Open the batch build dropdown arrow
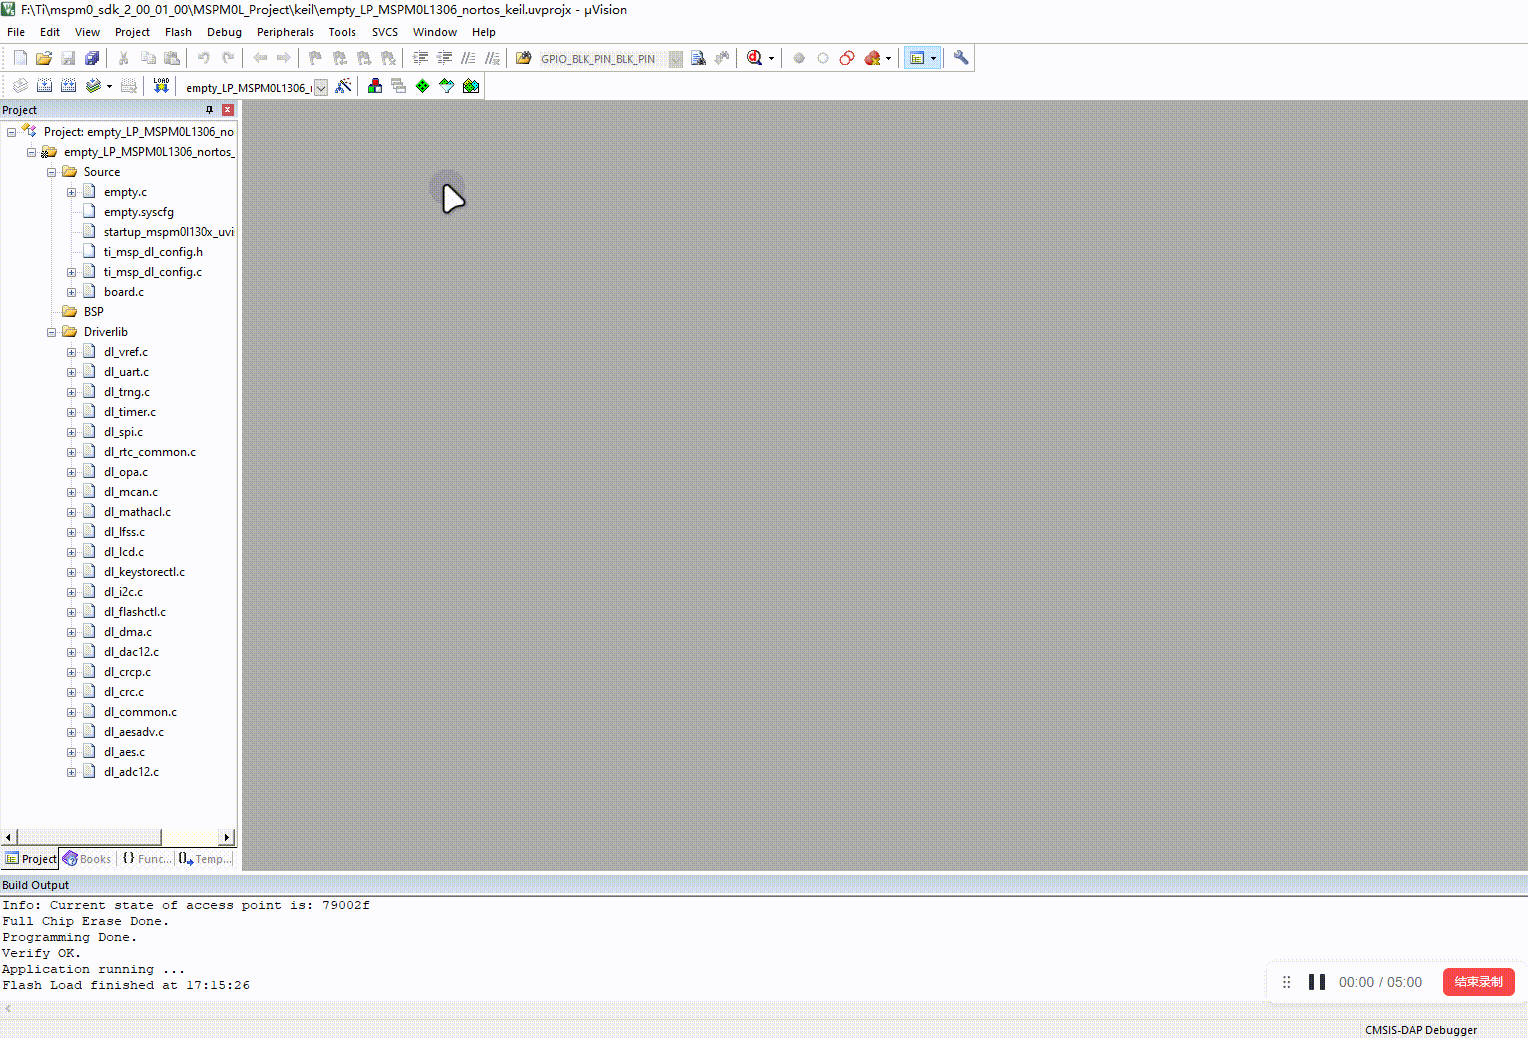The image size is (1528, 1038). coord(109,86)
